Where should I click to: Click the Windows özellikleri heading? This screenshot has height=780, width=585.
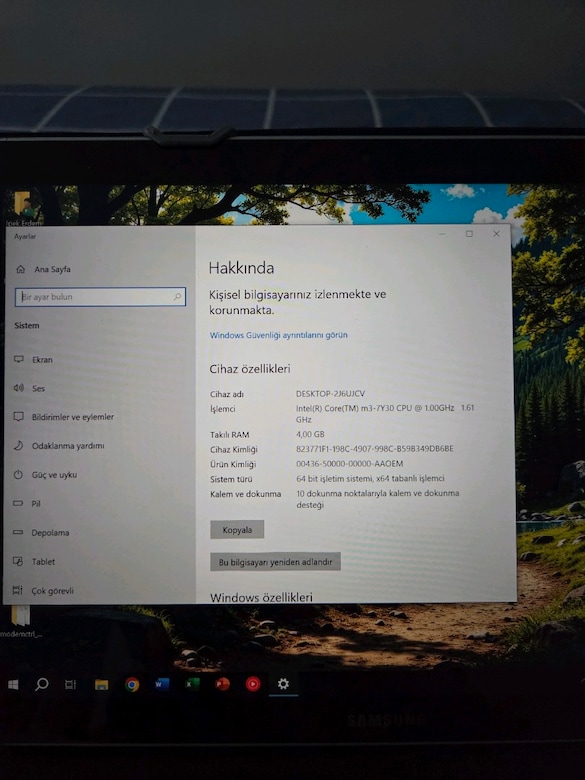click(x=261, y=597)
